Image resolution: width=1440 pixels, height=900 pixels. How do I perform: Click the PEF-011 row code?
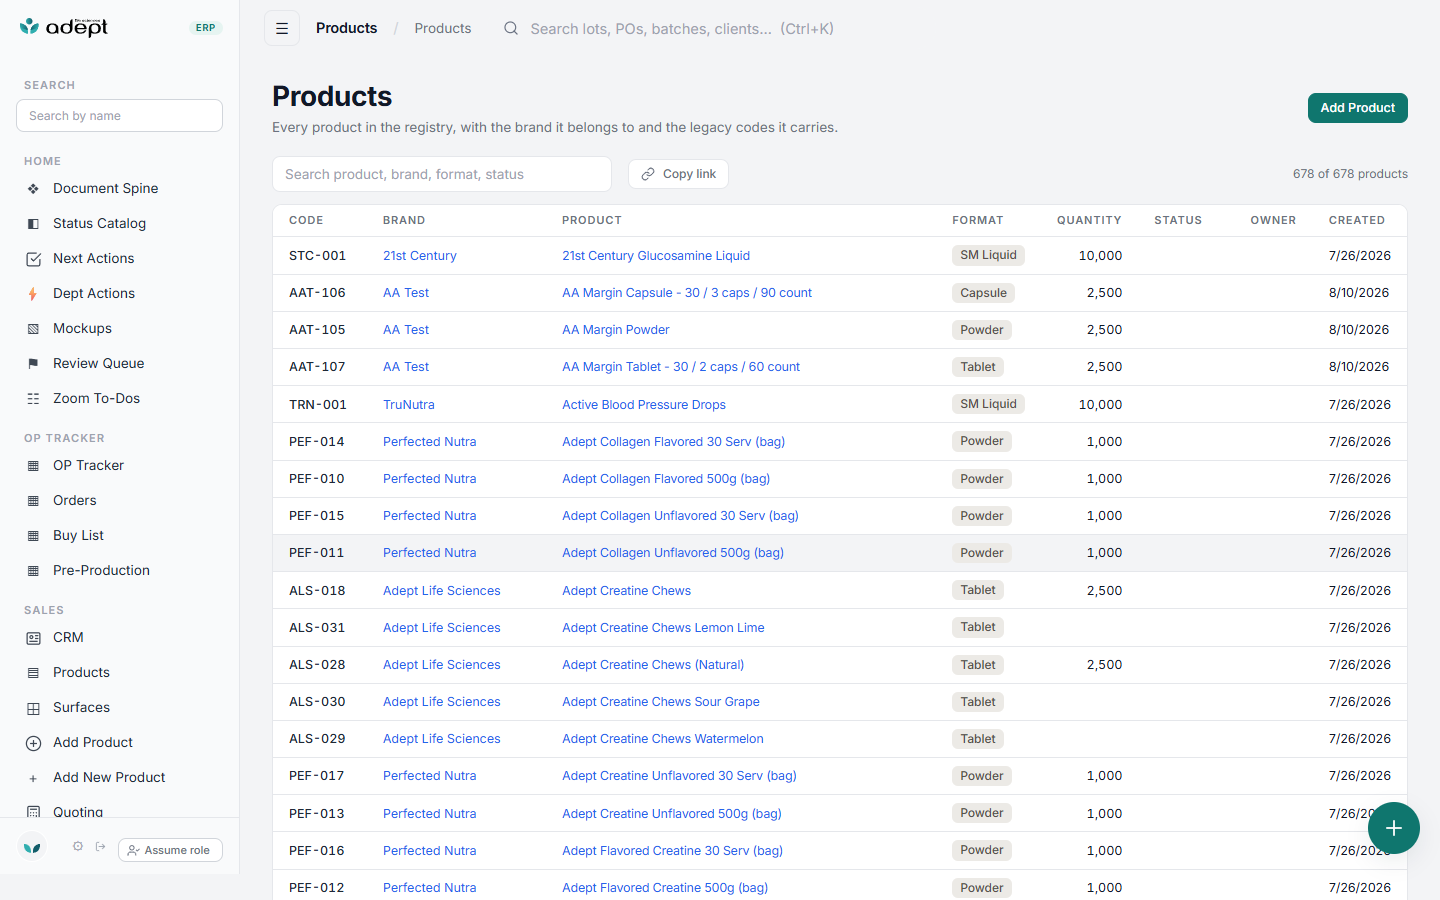click(x=316, y=553)
